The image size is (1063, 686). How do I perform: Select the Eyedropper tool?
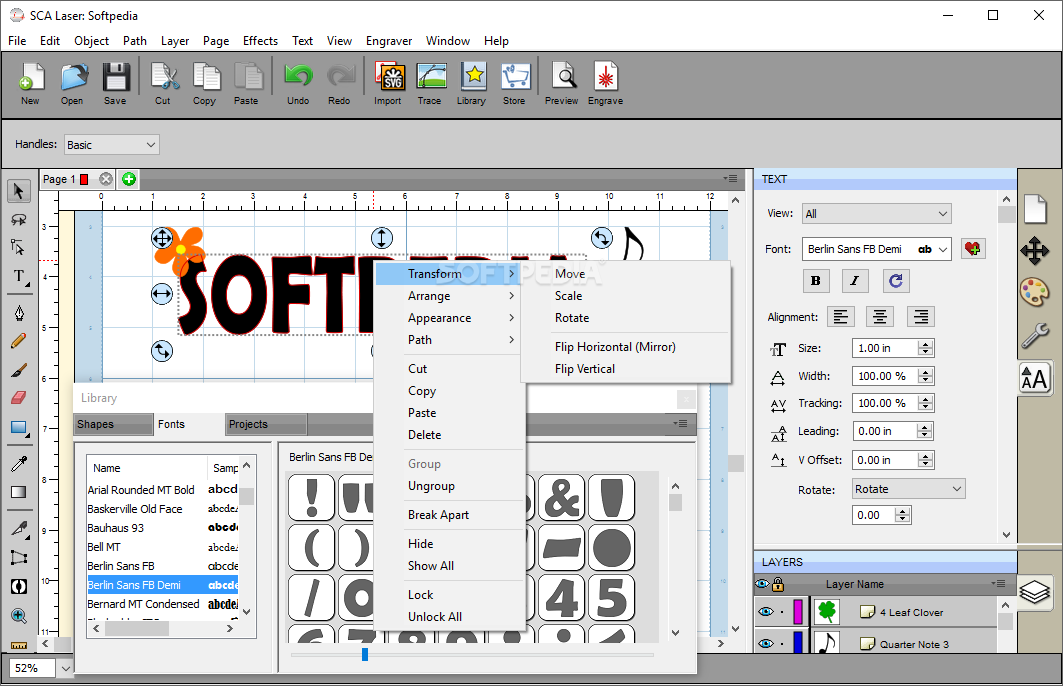[x=19, y=464]
